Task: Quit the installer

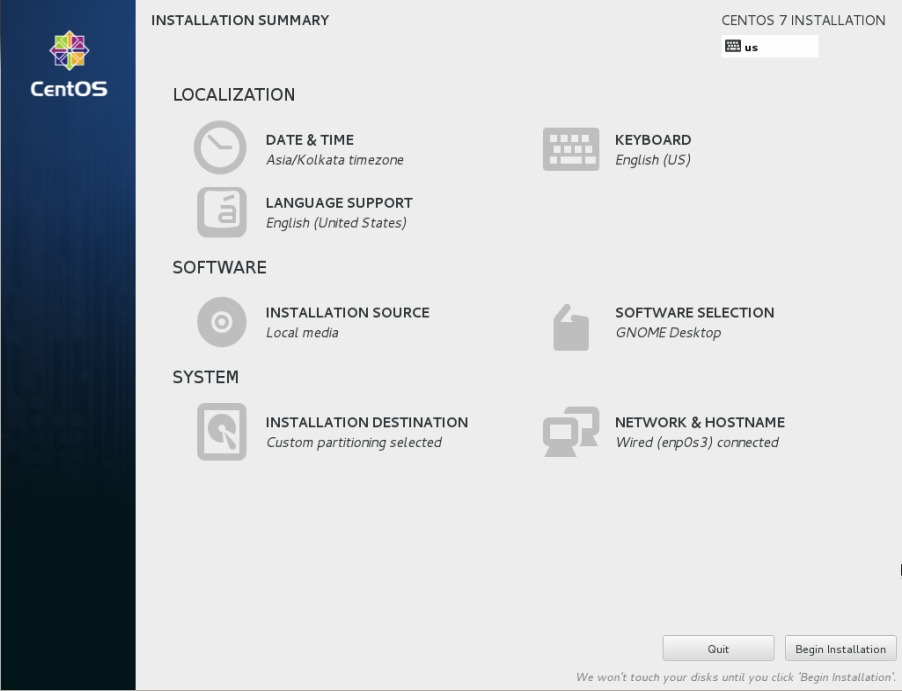Action: pos(718,648)
